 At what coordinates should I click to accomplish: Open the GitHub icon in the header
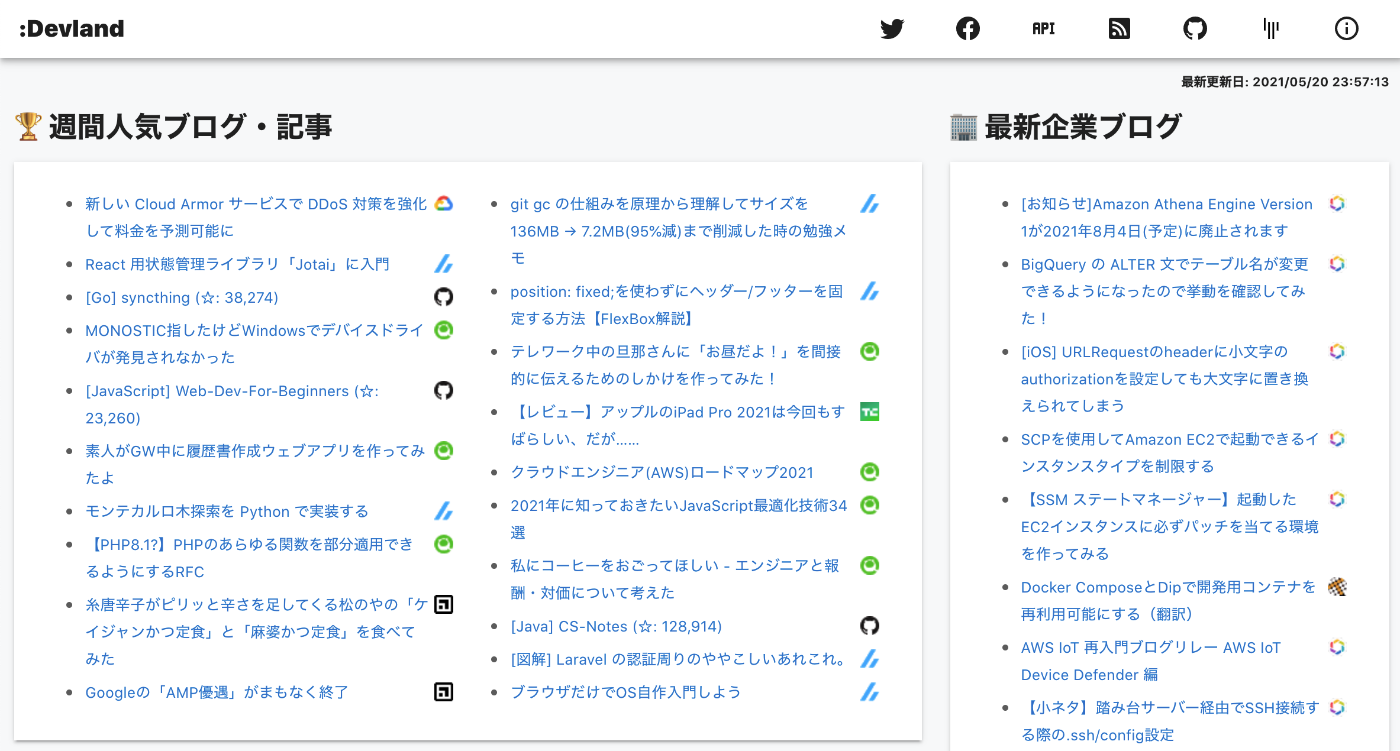(1195, 29)
